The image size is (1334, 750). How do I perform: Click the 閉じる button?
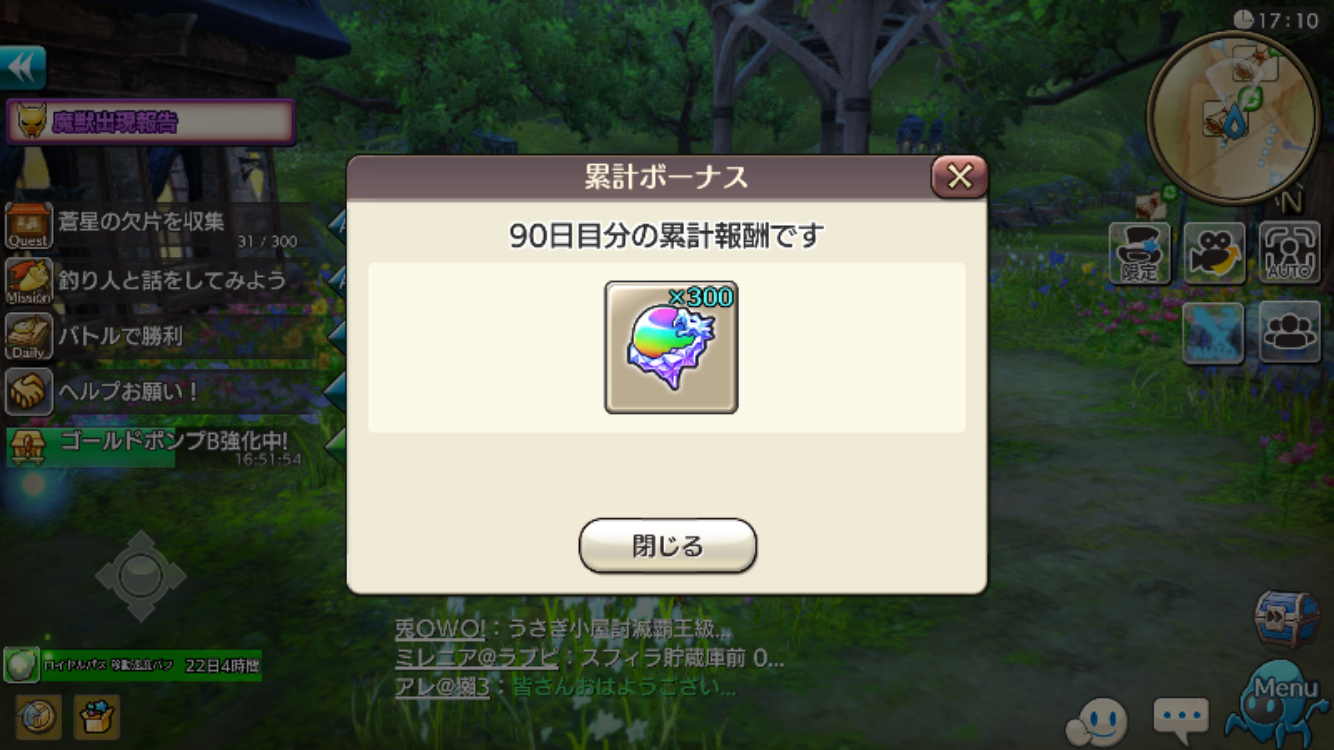667,546
